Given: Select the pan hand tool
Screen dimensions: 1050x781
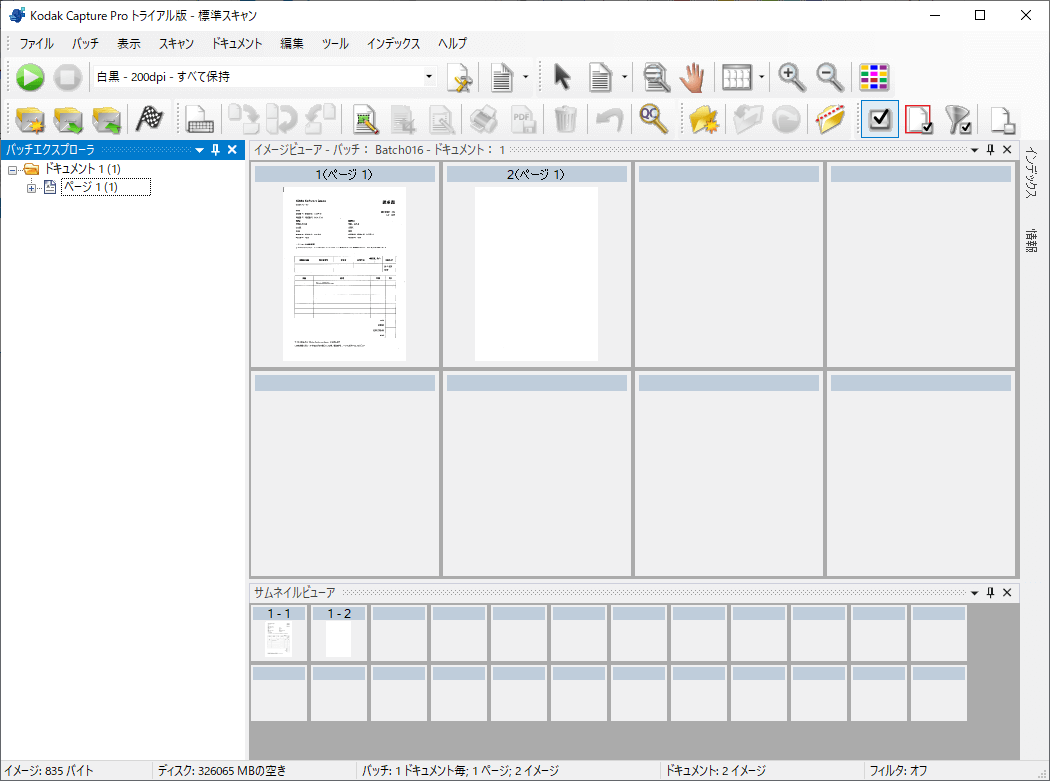Looking at the screenshot, I should [692, 77].
